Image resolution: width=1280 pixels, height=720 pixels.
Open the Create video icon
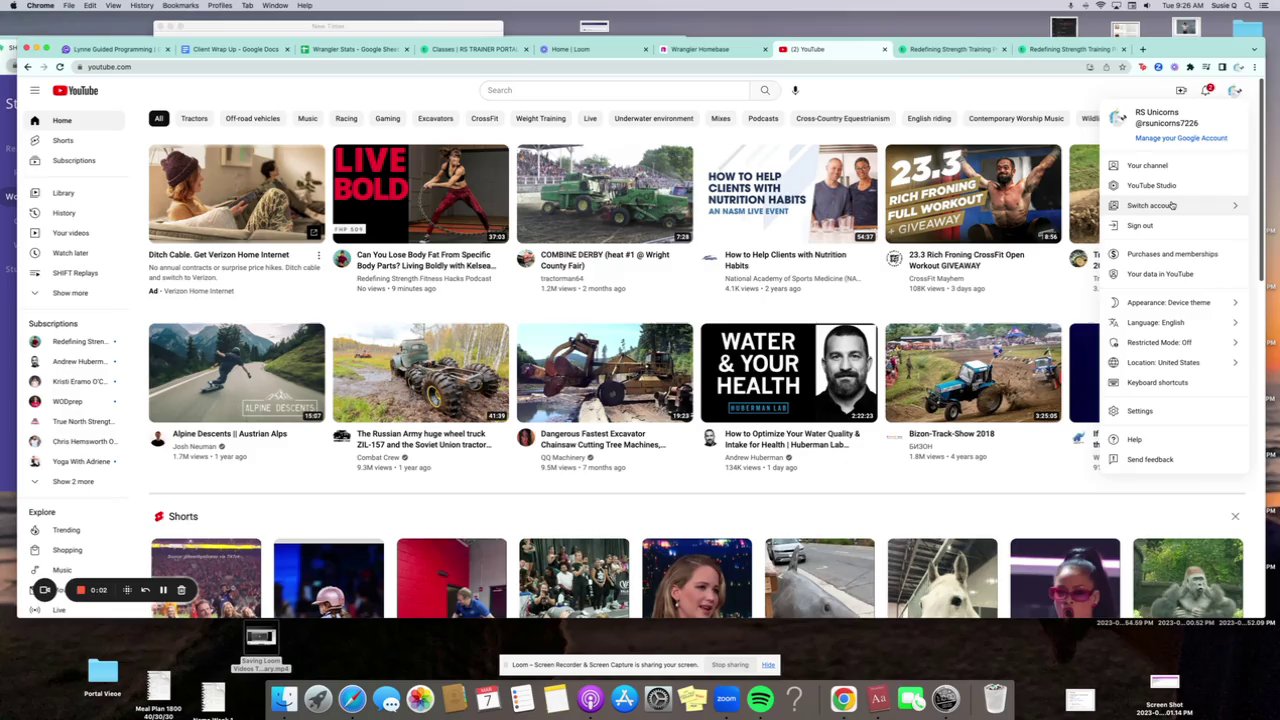click(1181, 90)
